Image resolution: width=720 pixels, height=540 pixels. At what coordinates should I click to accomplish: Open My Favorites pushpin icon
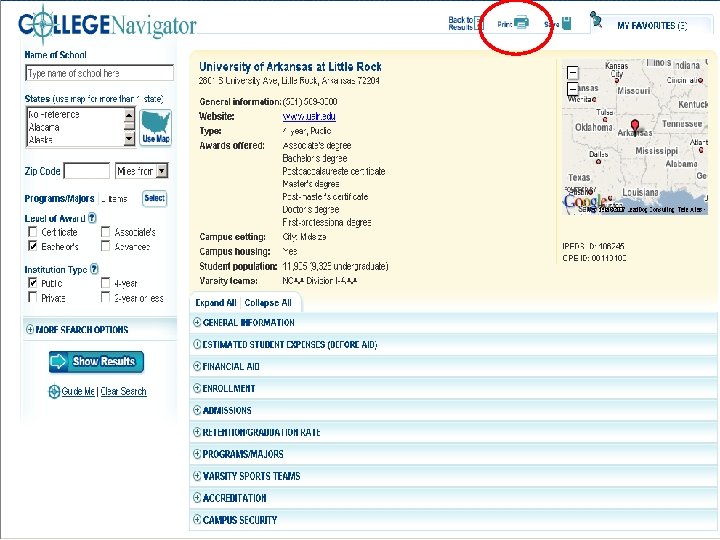point(596,19)
